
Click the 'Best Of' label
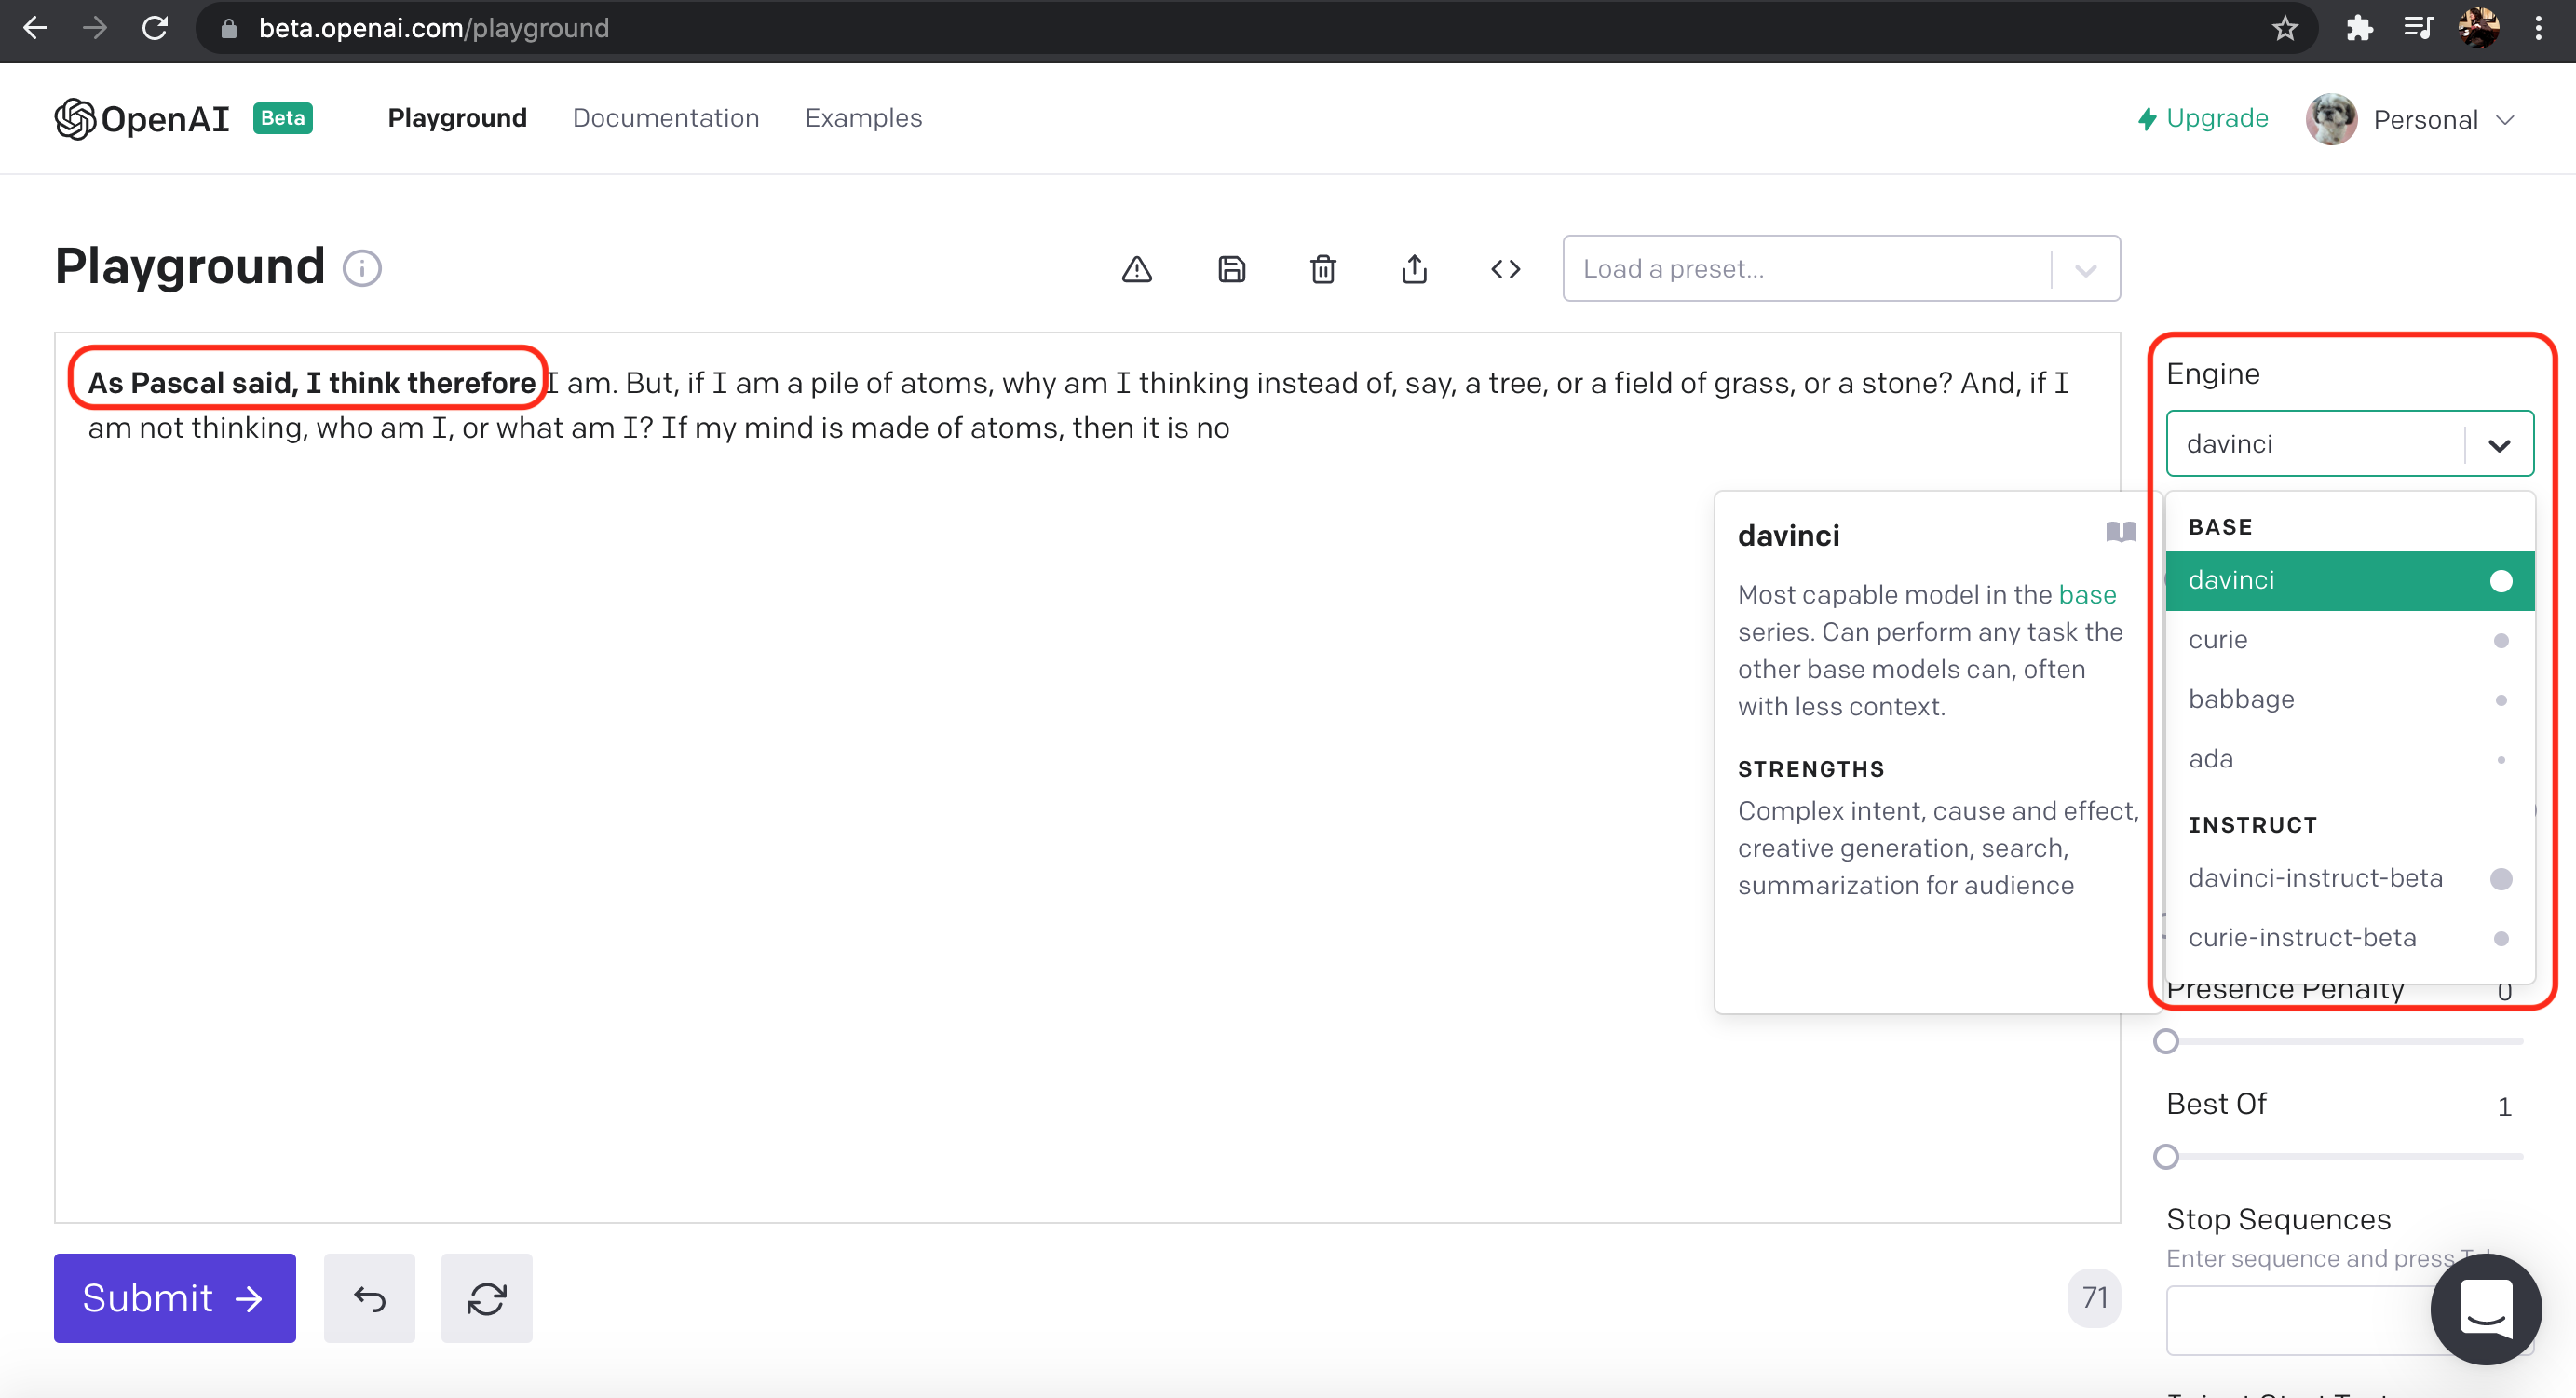[2216, 1104]
